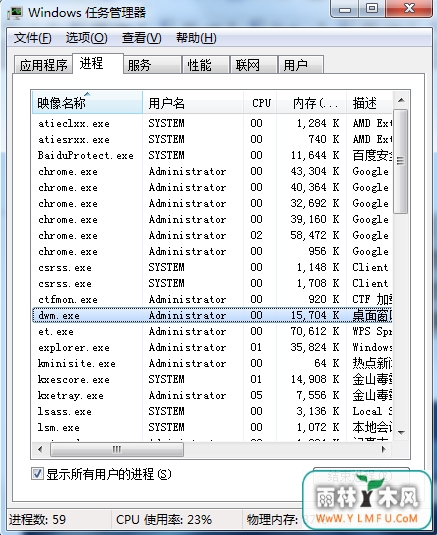
Task: Select the atiesrxx.exe process row
Action: [x=212, y=139]
